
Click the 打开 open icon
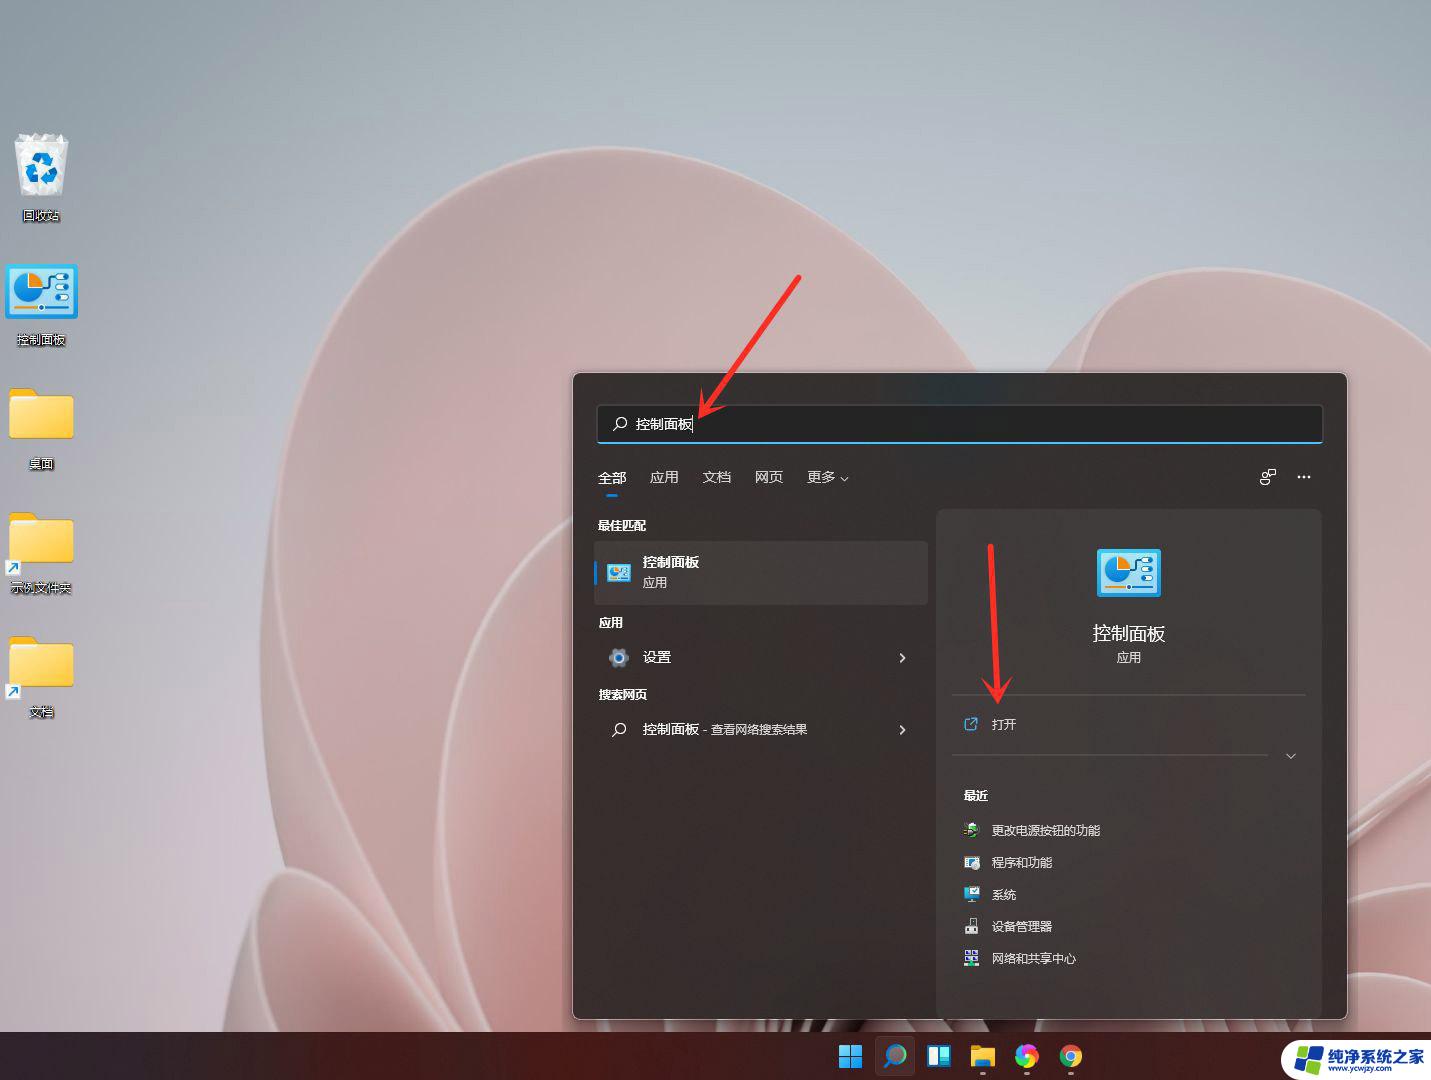970,724
